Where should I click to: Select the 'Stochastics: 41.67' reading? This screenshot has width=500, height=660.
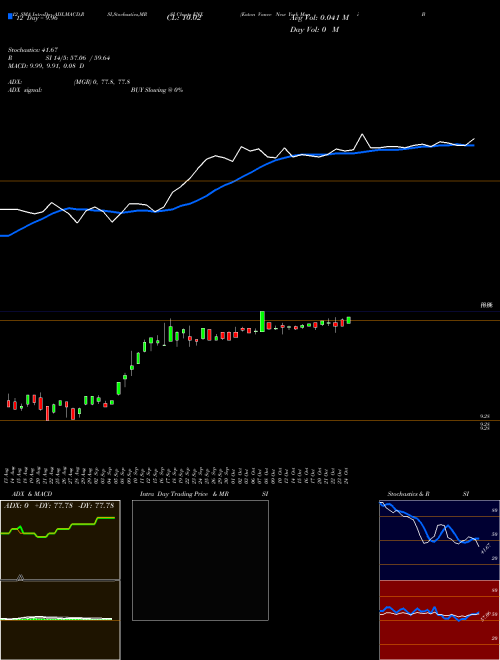[x=33, y=50]
